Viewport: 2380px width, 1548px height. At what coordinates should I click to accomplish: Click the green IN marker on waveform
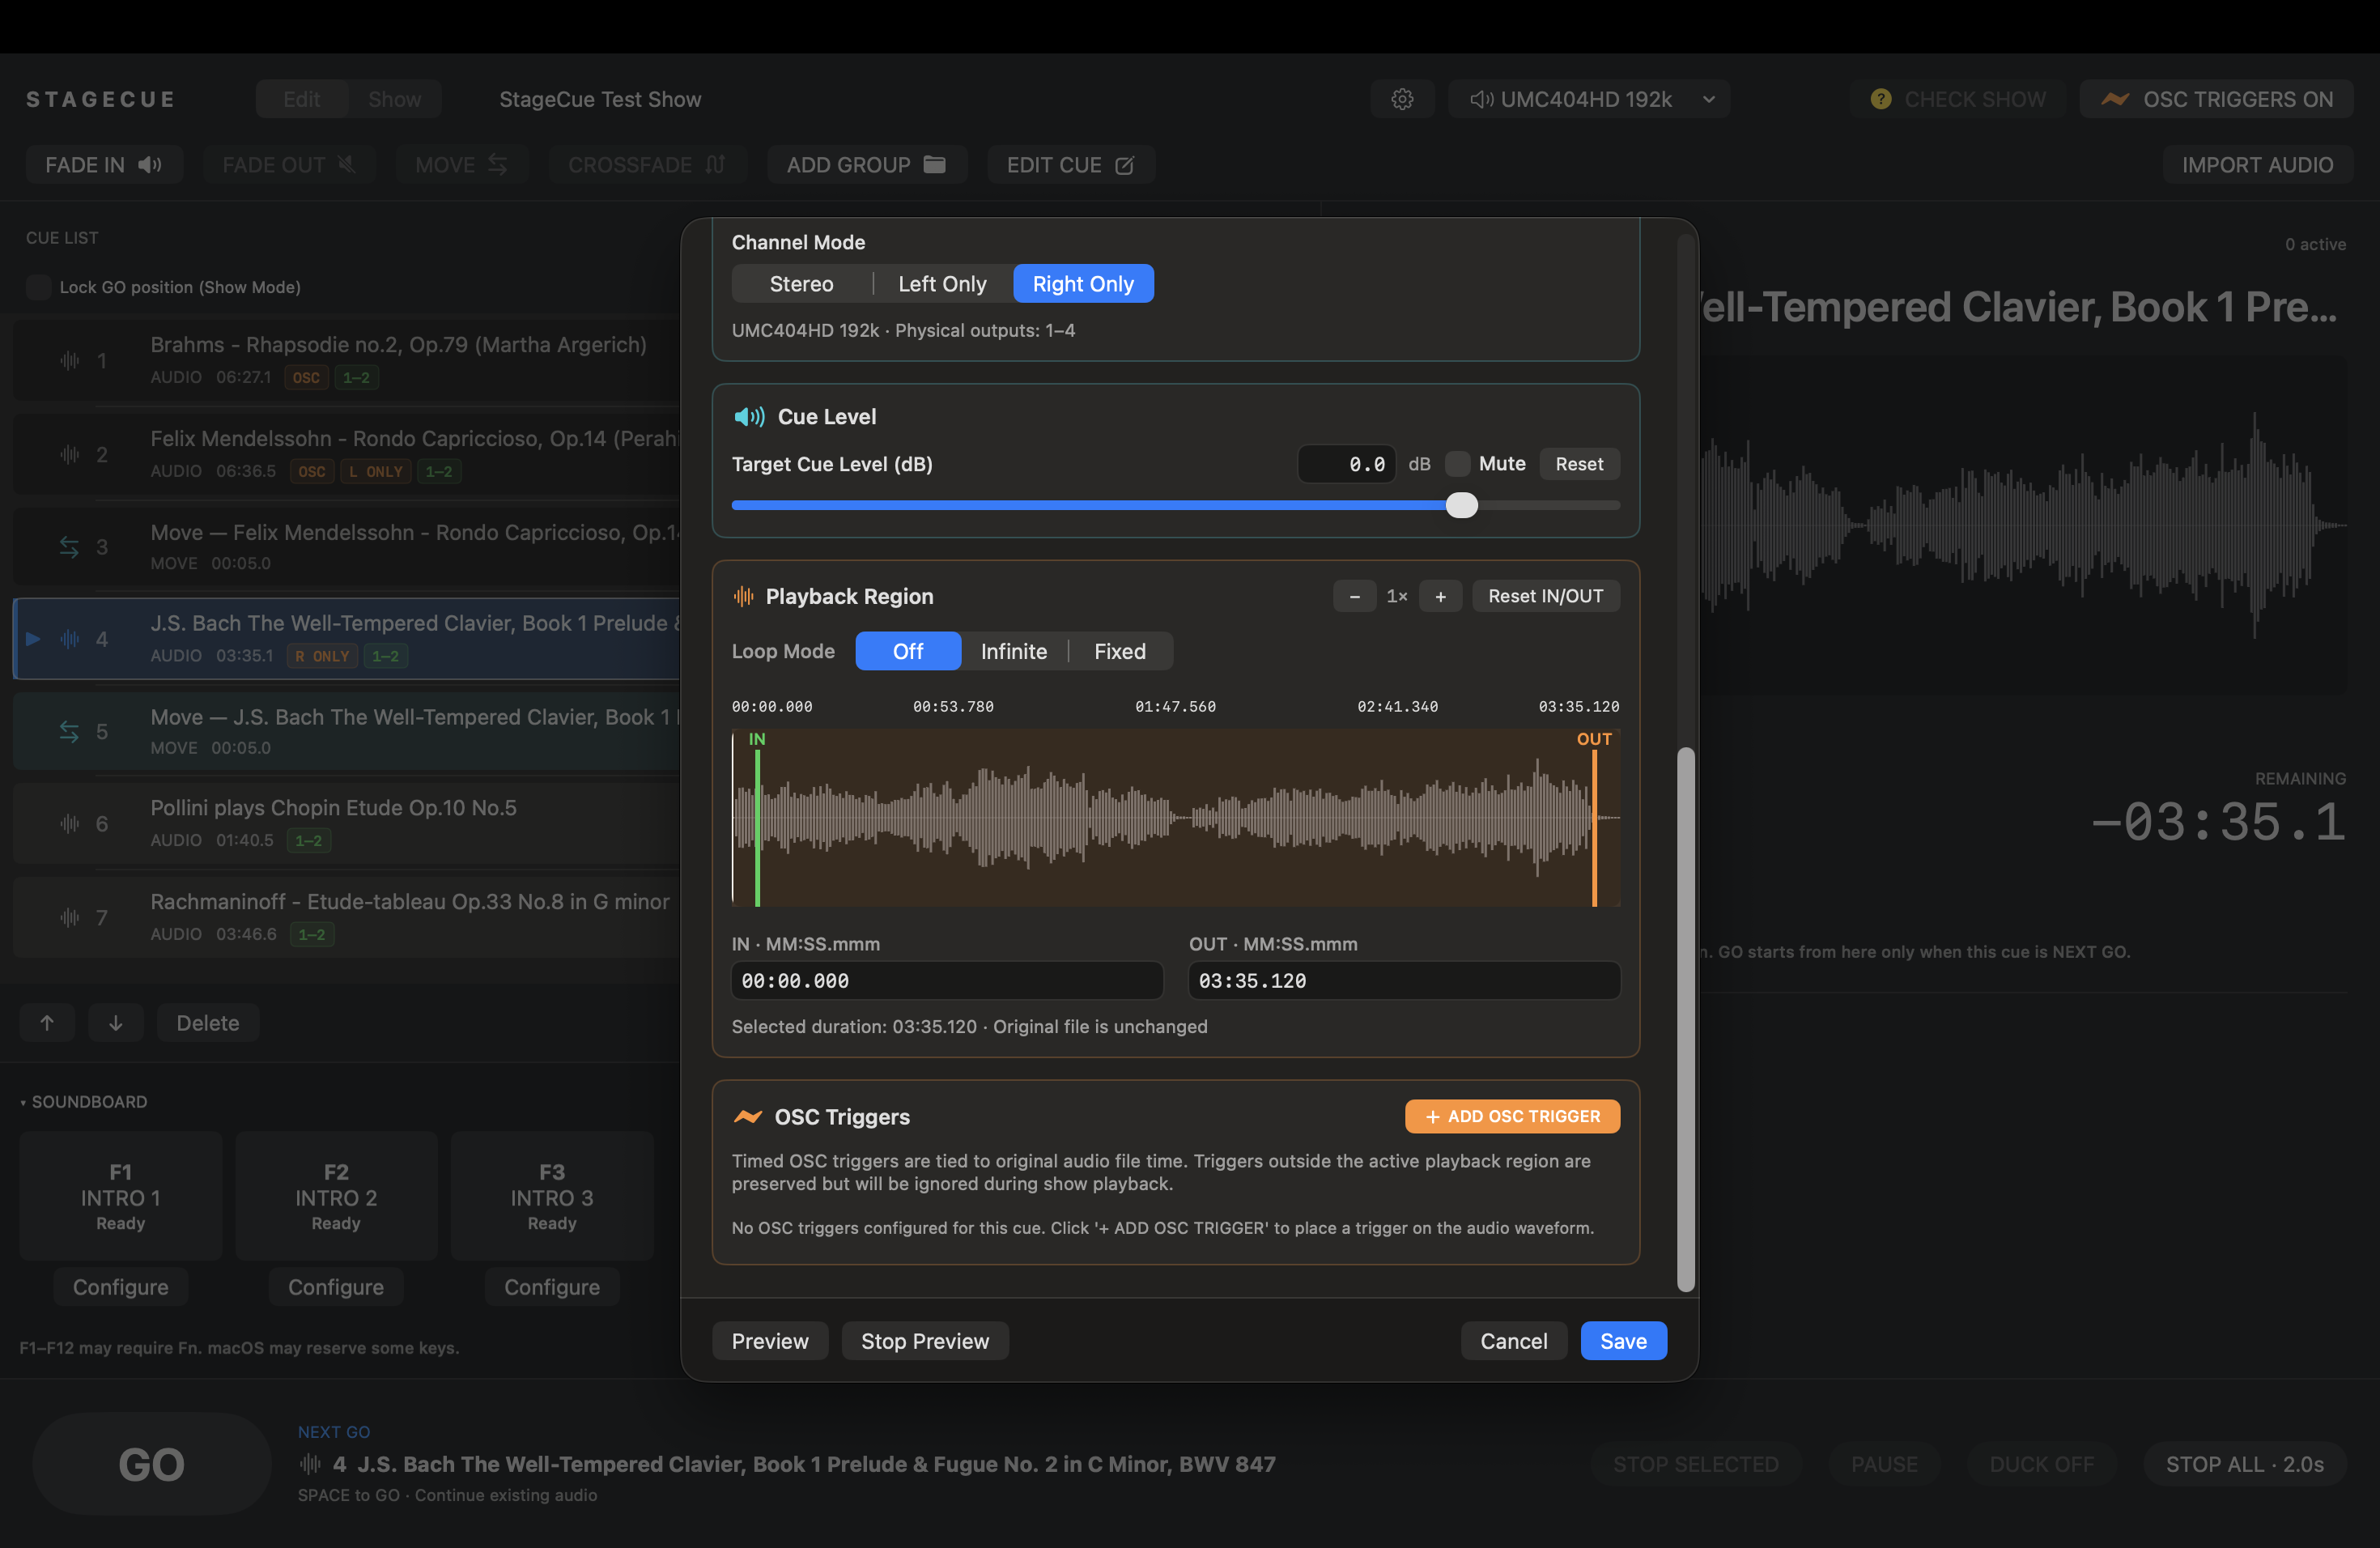757,820
